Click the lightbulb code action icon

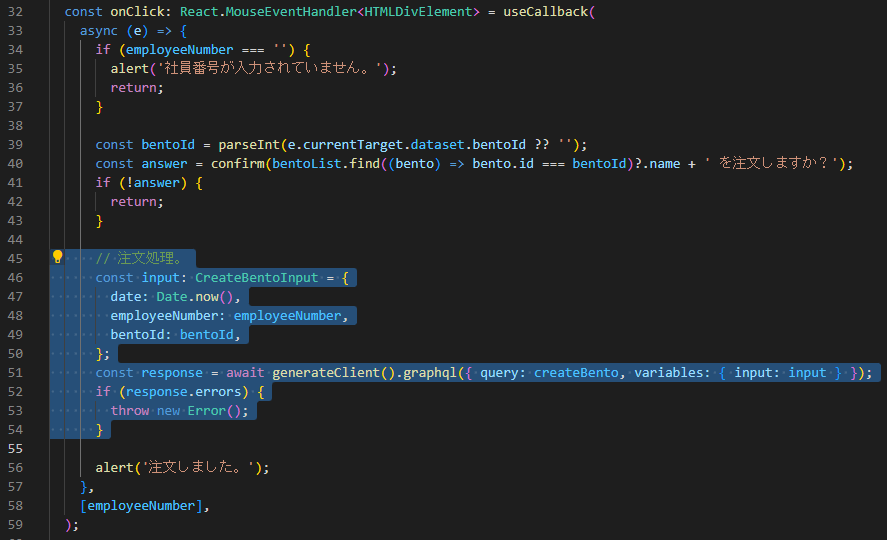[x=58, y=257]
